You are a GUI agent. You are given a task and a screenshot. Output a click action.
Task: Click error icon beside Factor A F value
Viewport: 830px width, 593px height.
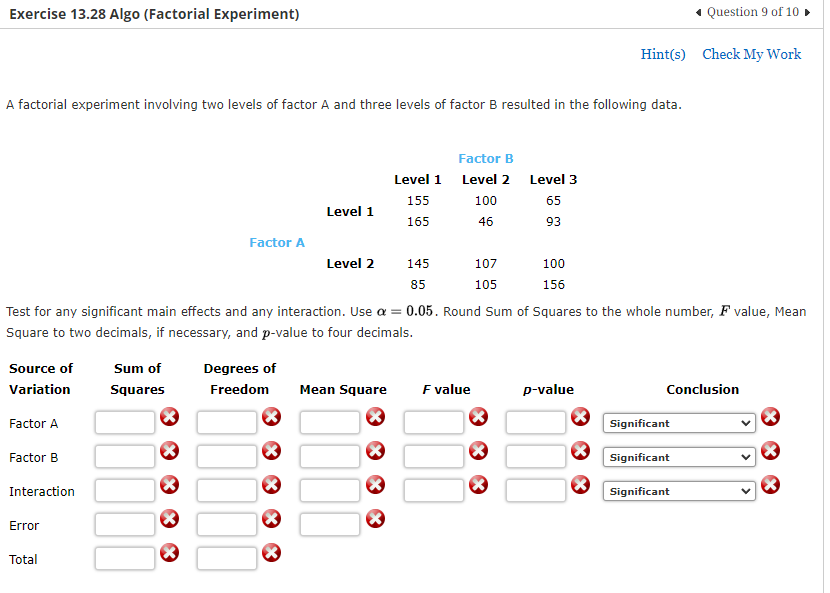[479, 417]
